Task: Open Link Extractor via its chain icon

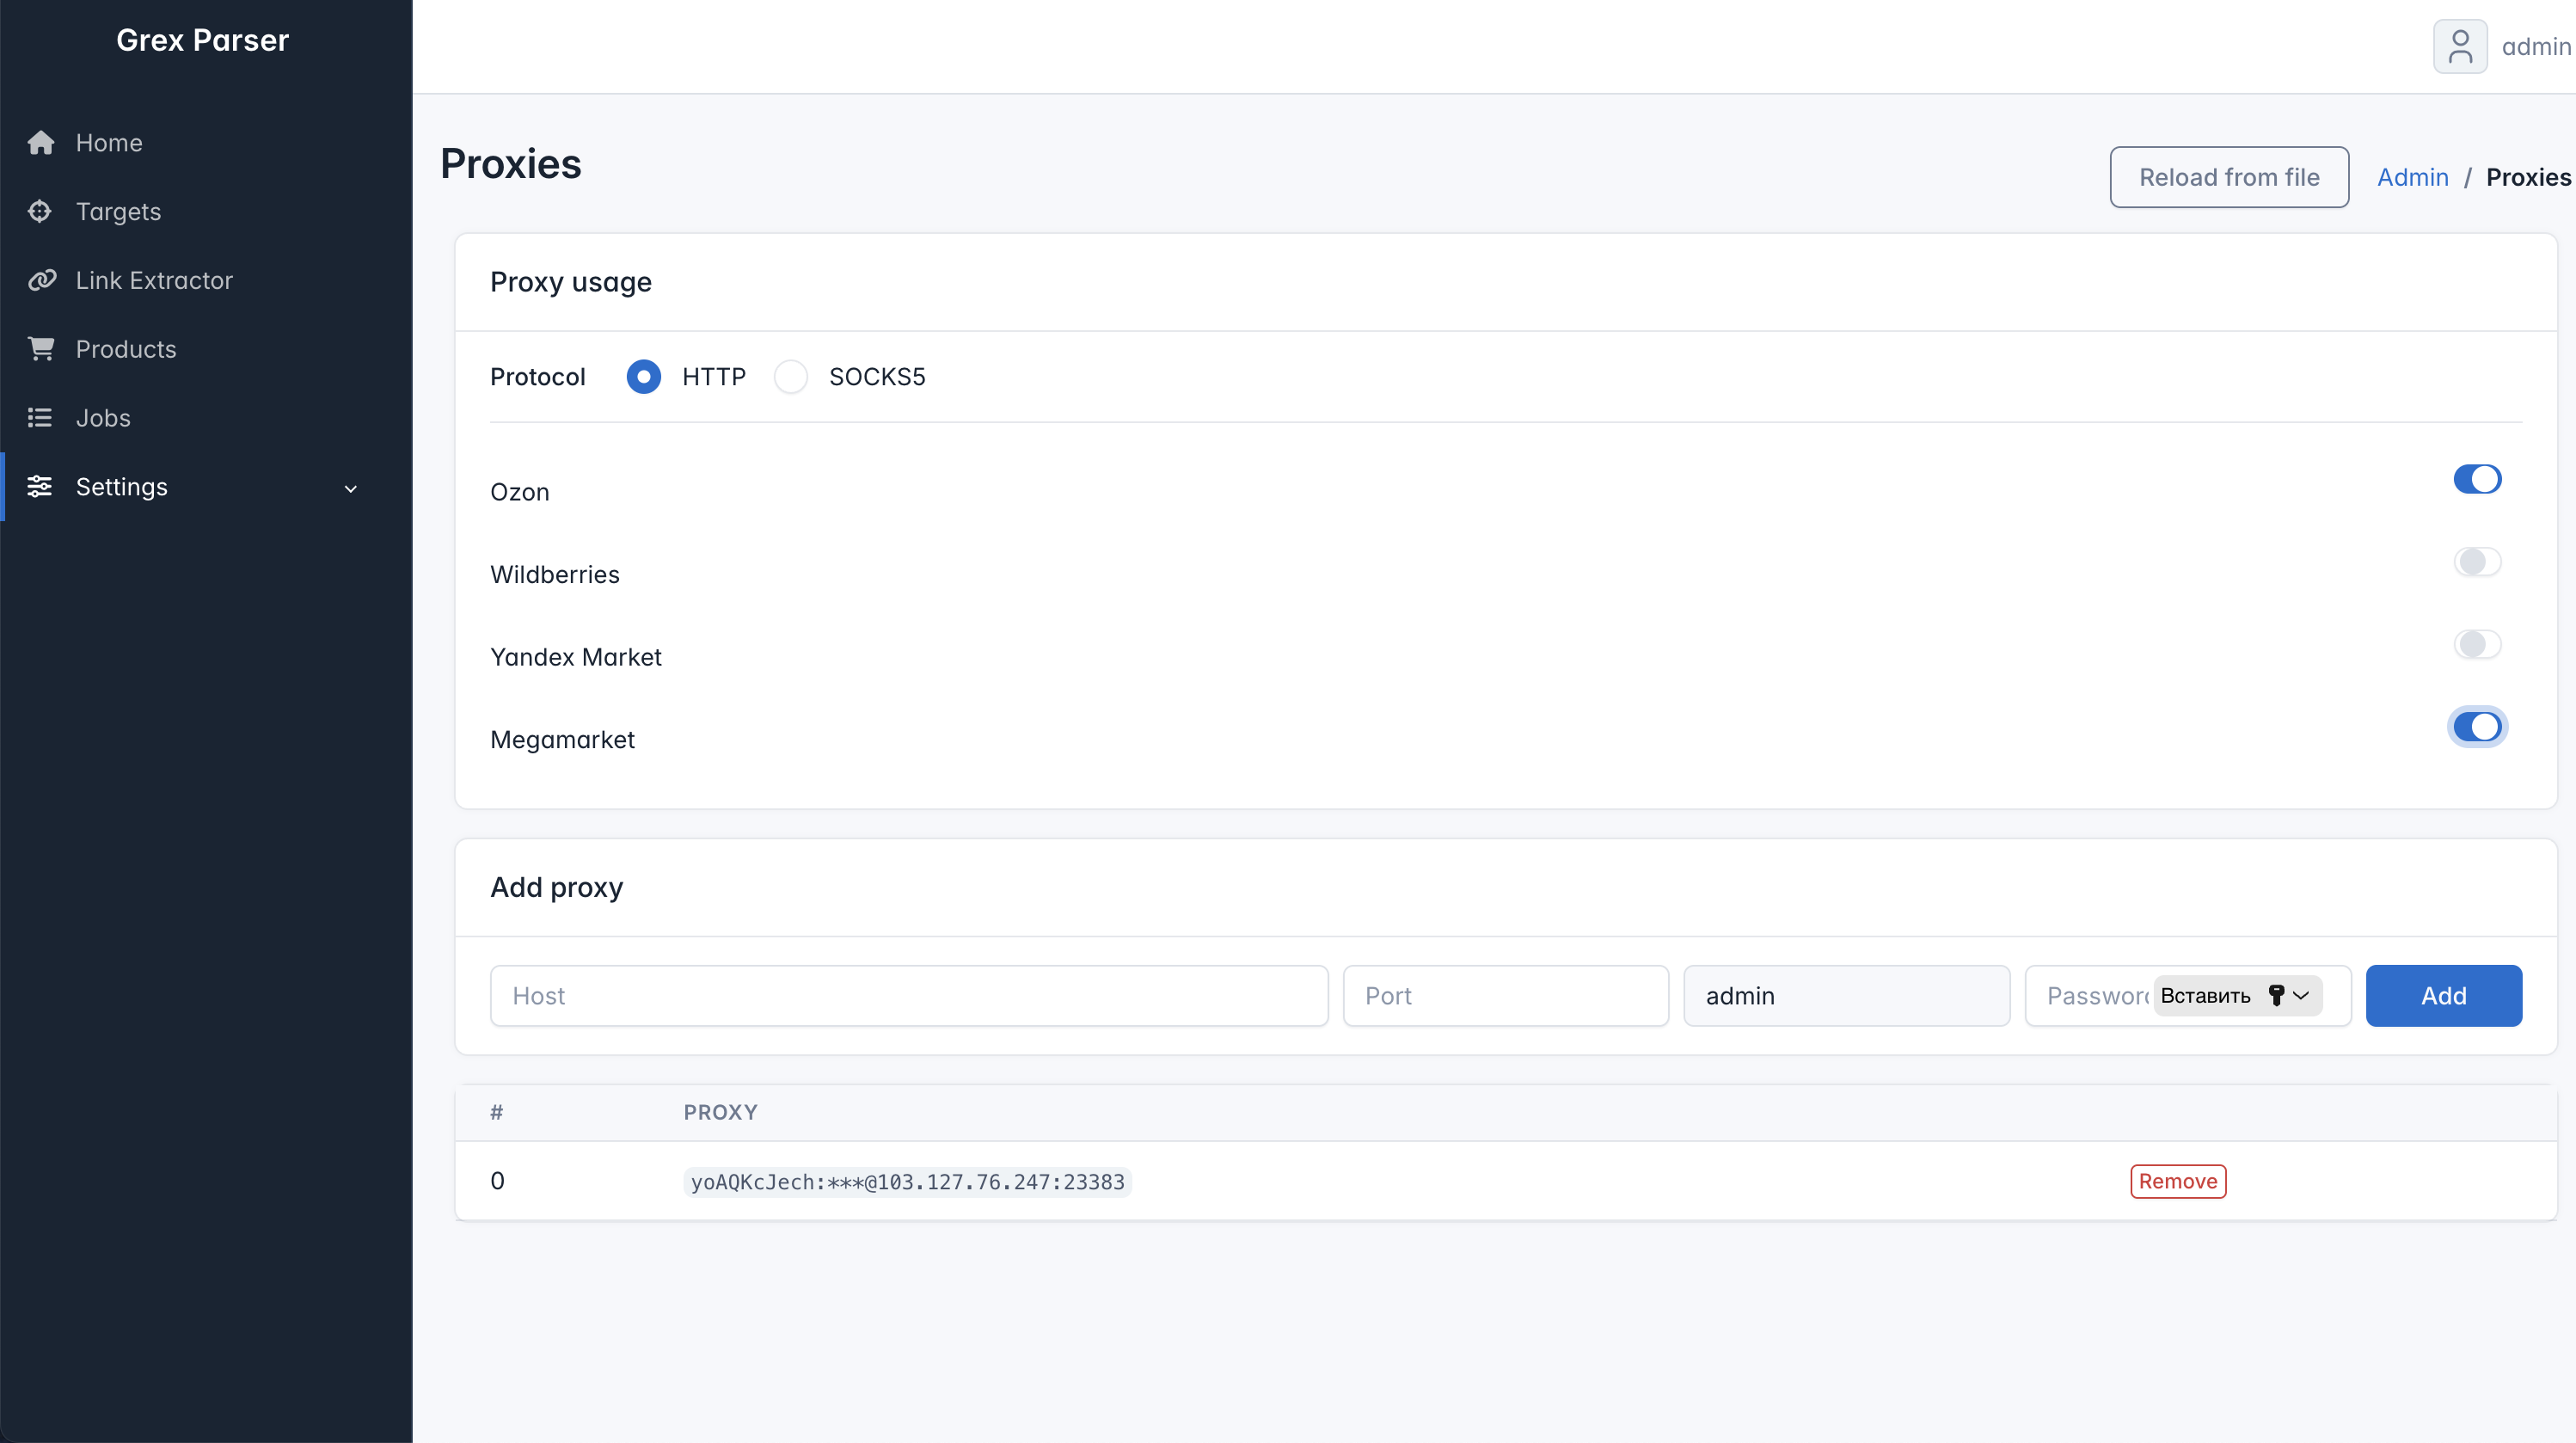Action: [x=40, y=280]
